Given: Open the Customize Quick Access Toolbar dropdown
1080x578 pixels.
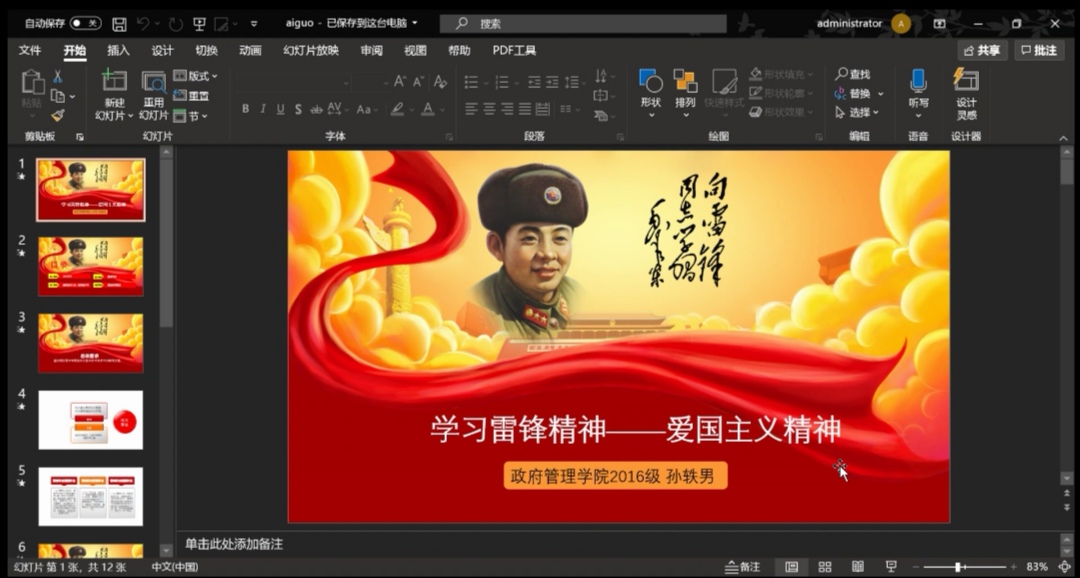Looking at the screenshot, I should 253,24.
